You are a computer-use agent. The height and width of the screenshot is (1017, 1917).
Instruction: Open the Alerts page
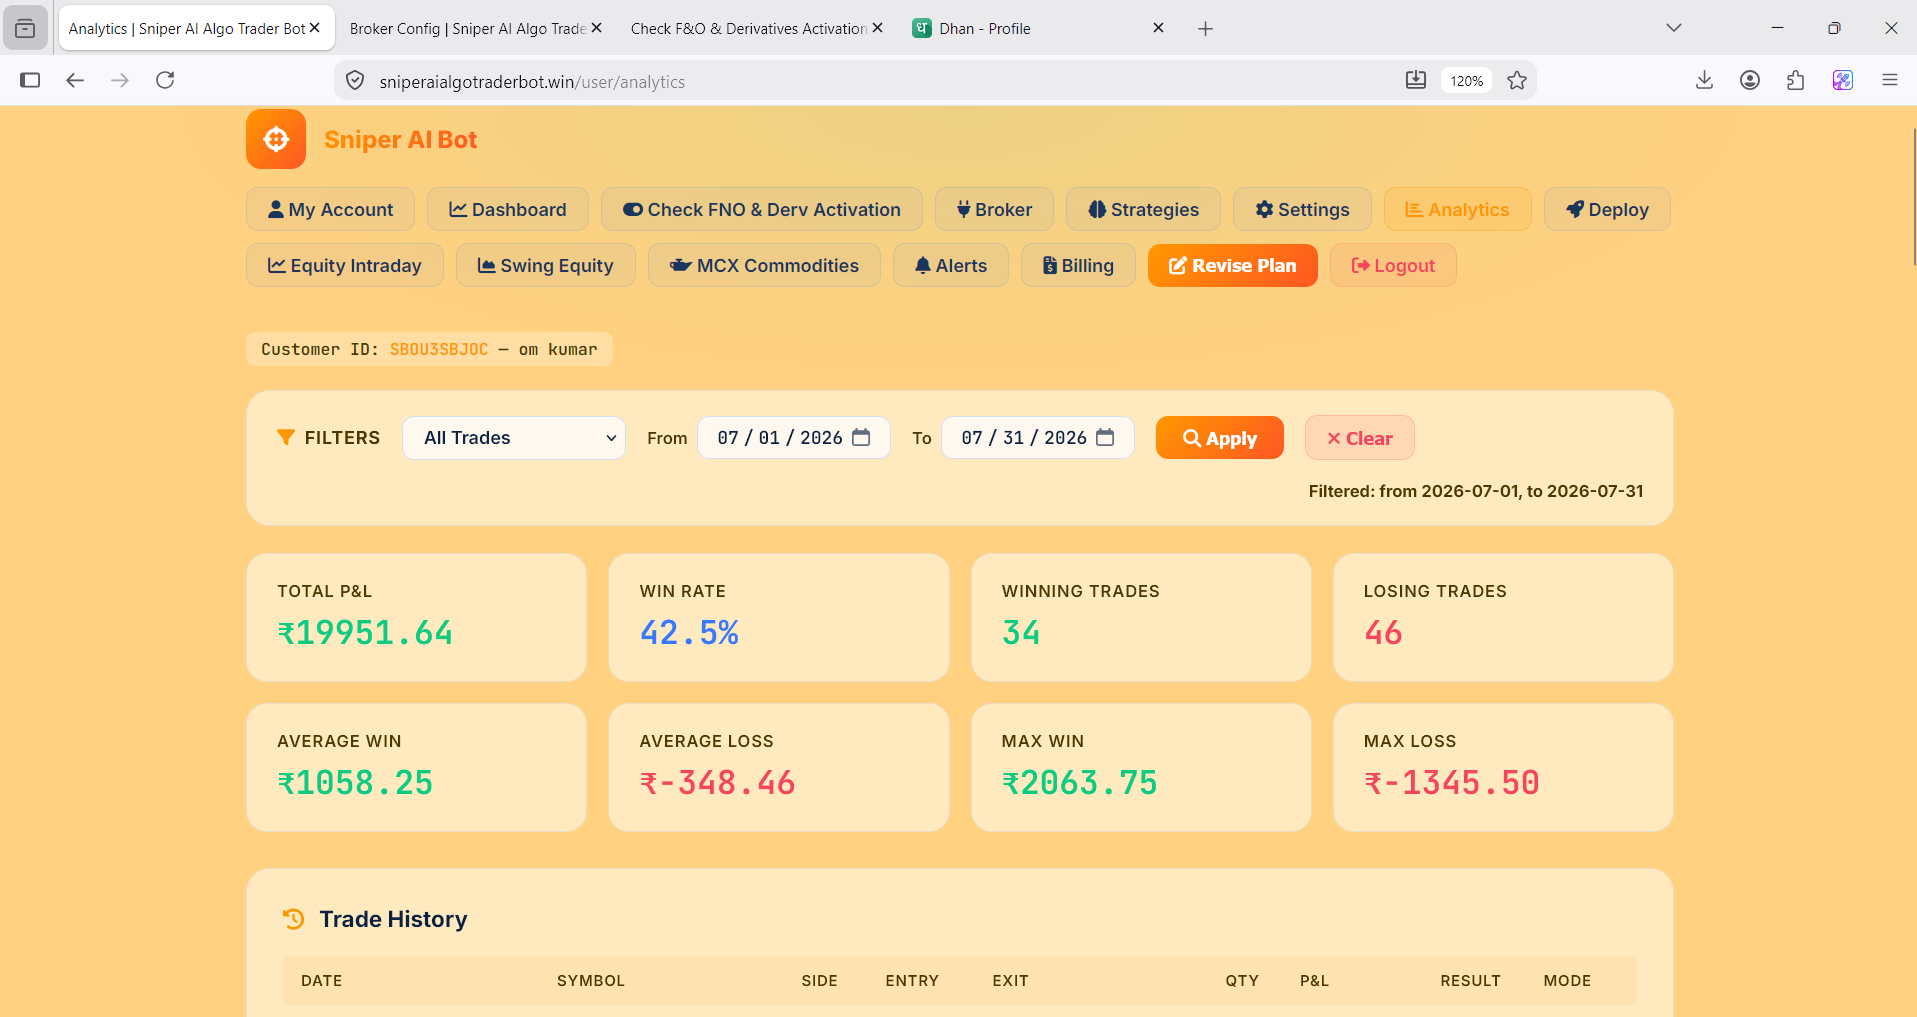point(951,265)
